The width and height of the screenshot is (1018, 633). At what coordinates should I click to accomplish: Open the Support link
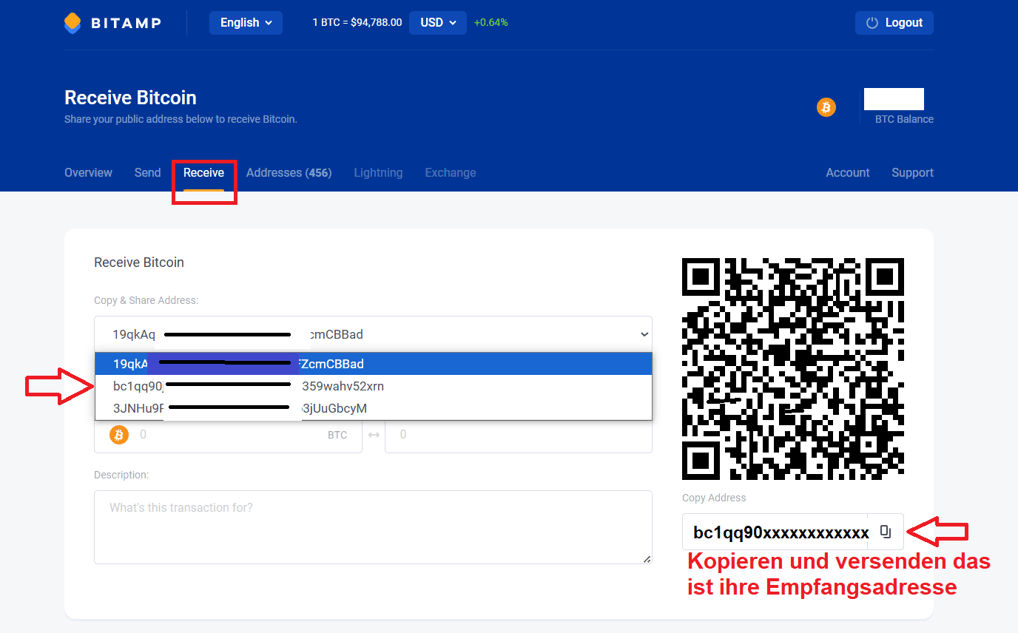point(912,173)
